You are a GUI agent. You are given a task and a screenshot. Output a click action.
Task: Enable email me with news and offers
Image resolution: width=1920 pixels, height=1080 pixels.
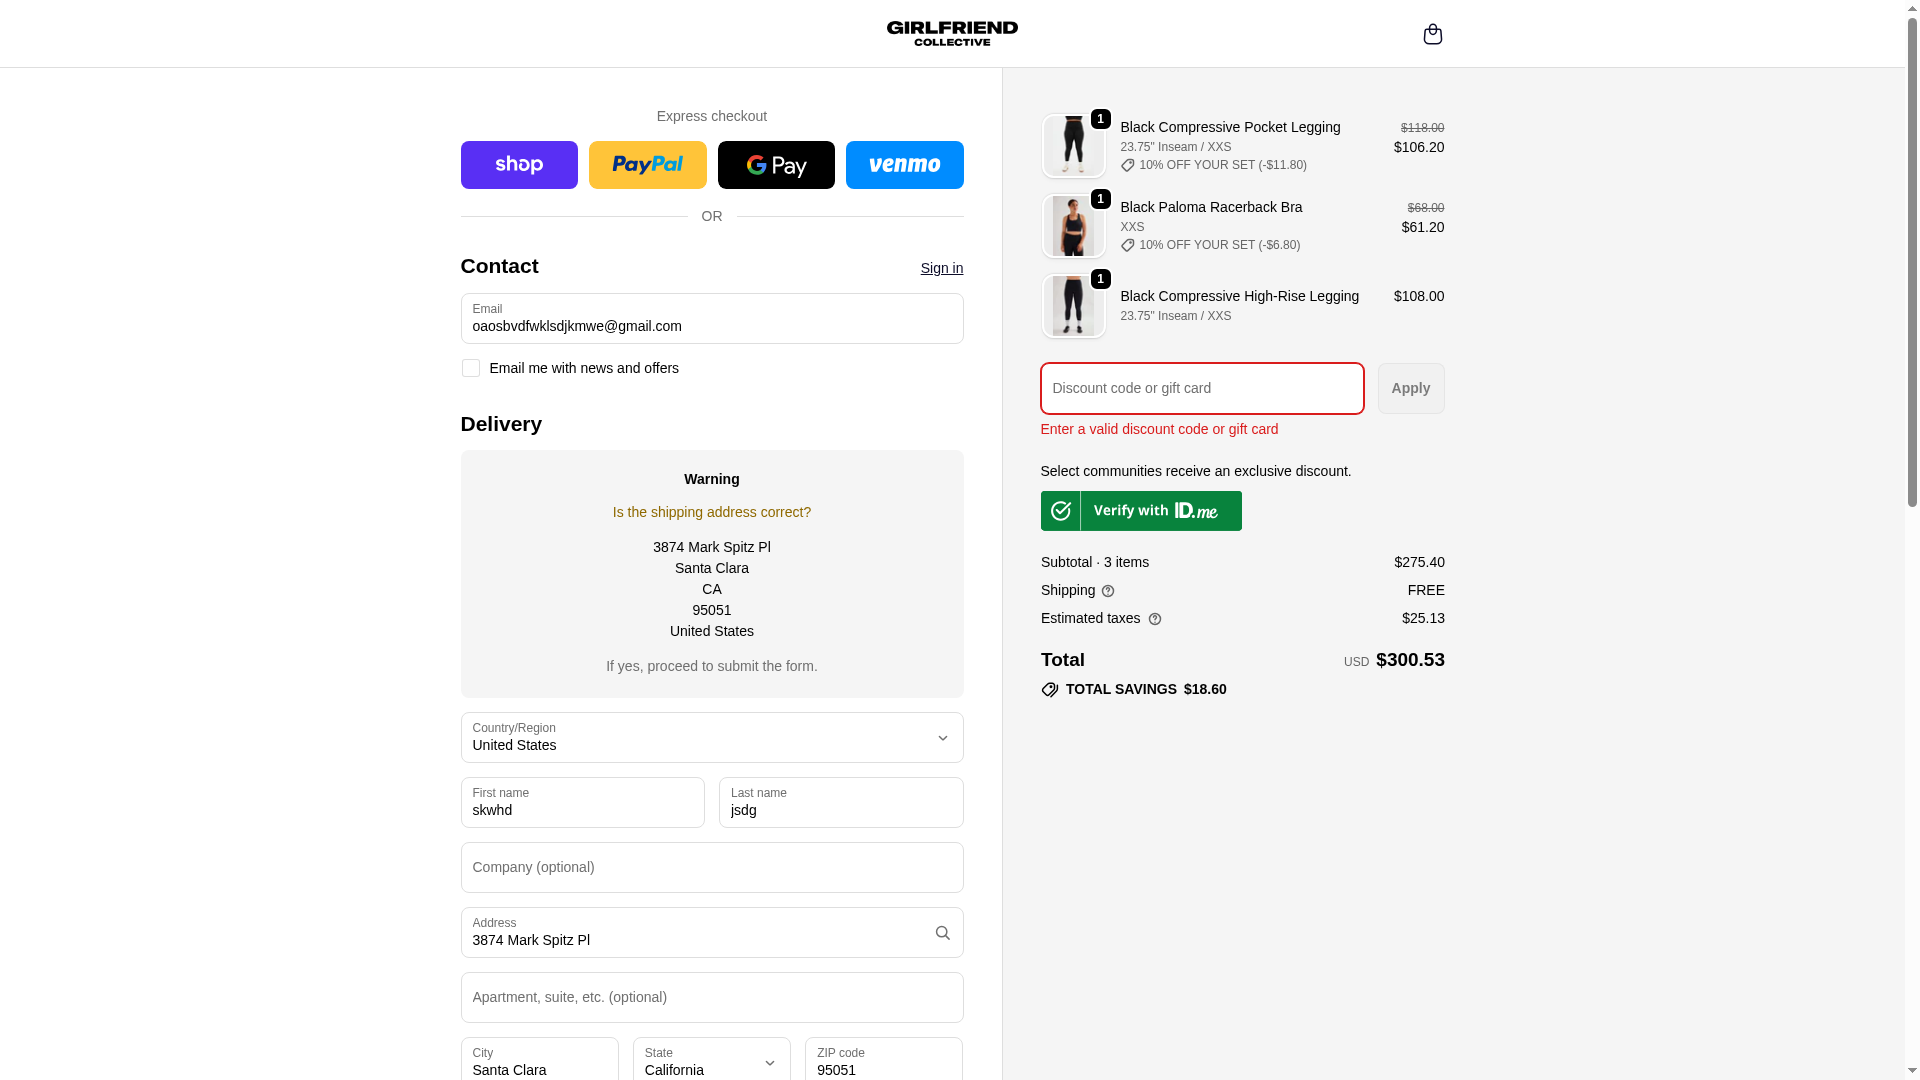(471, 368)
